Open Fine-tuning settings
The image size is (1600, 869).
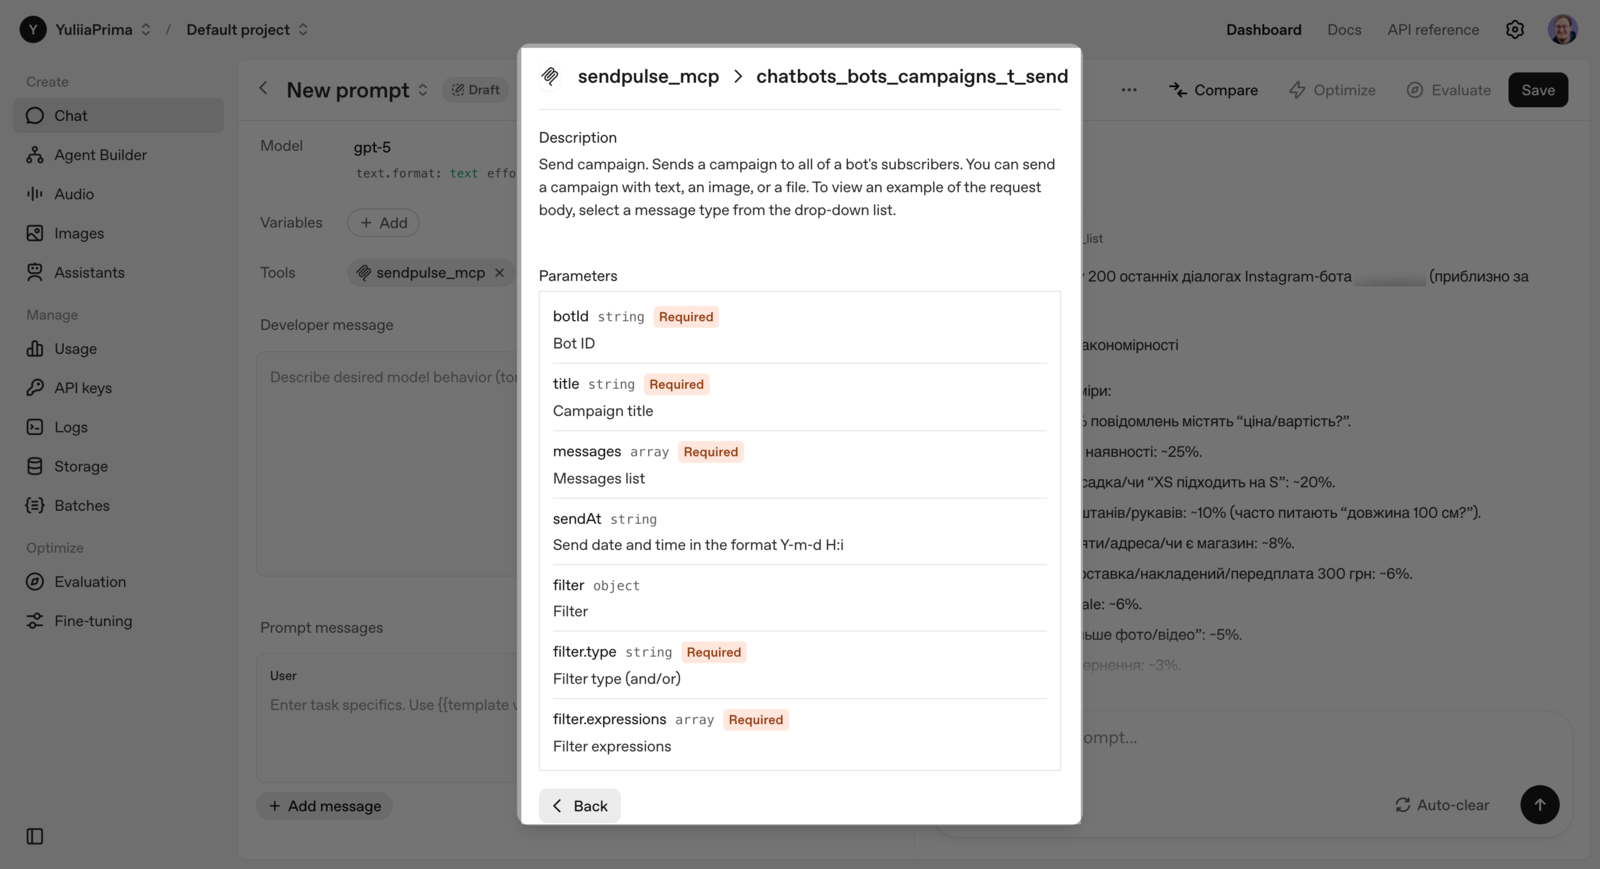(93, 620)
